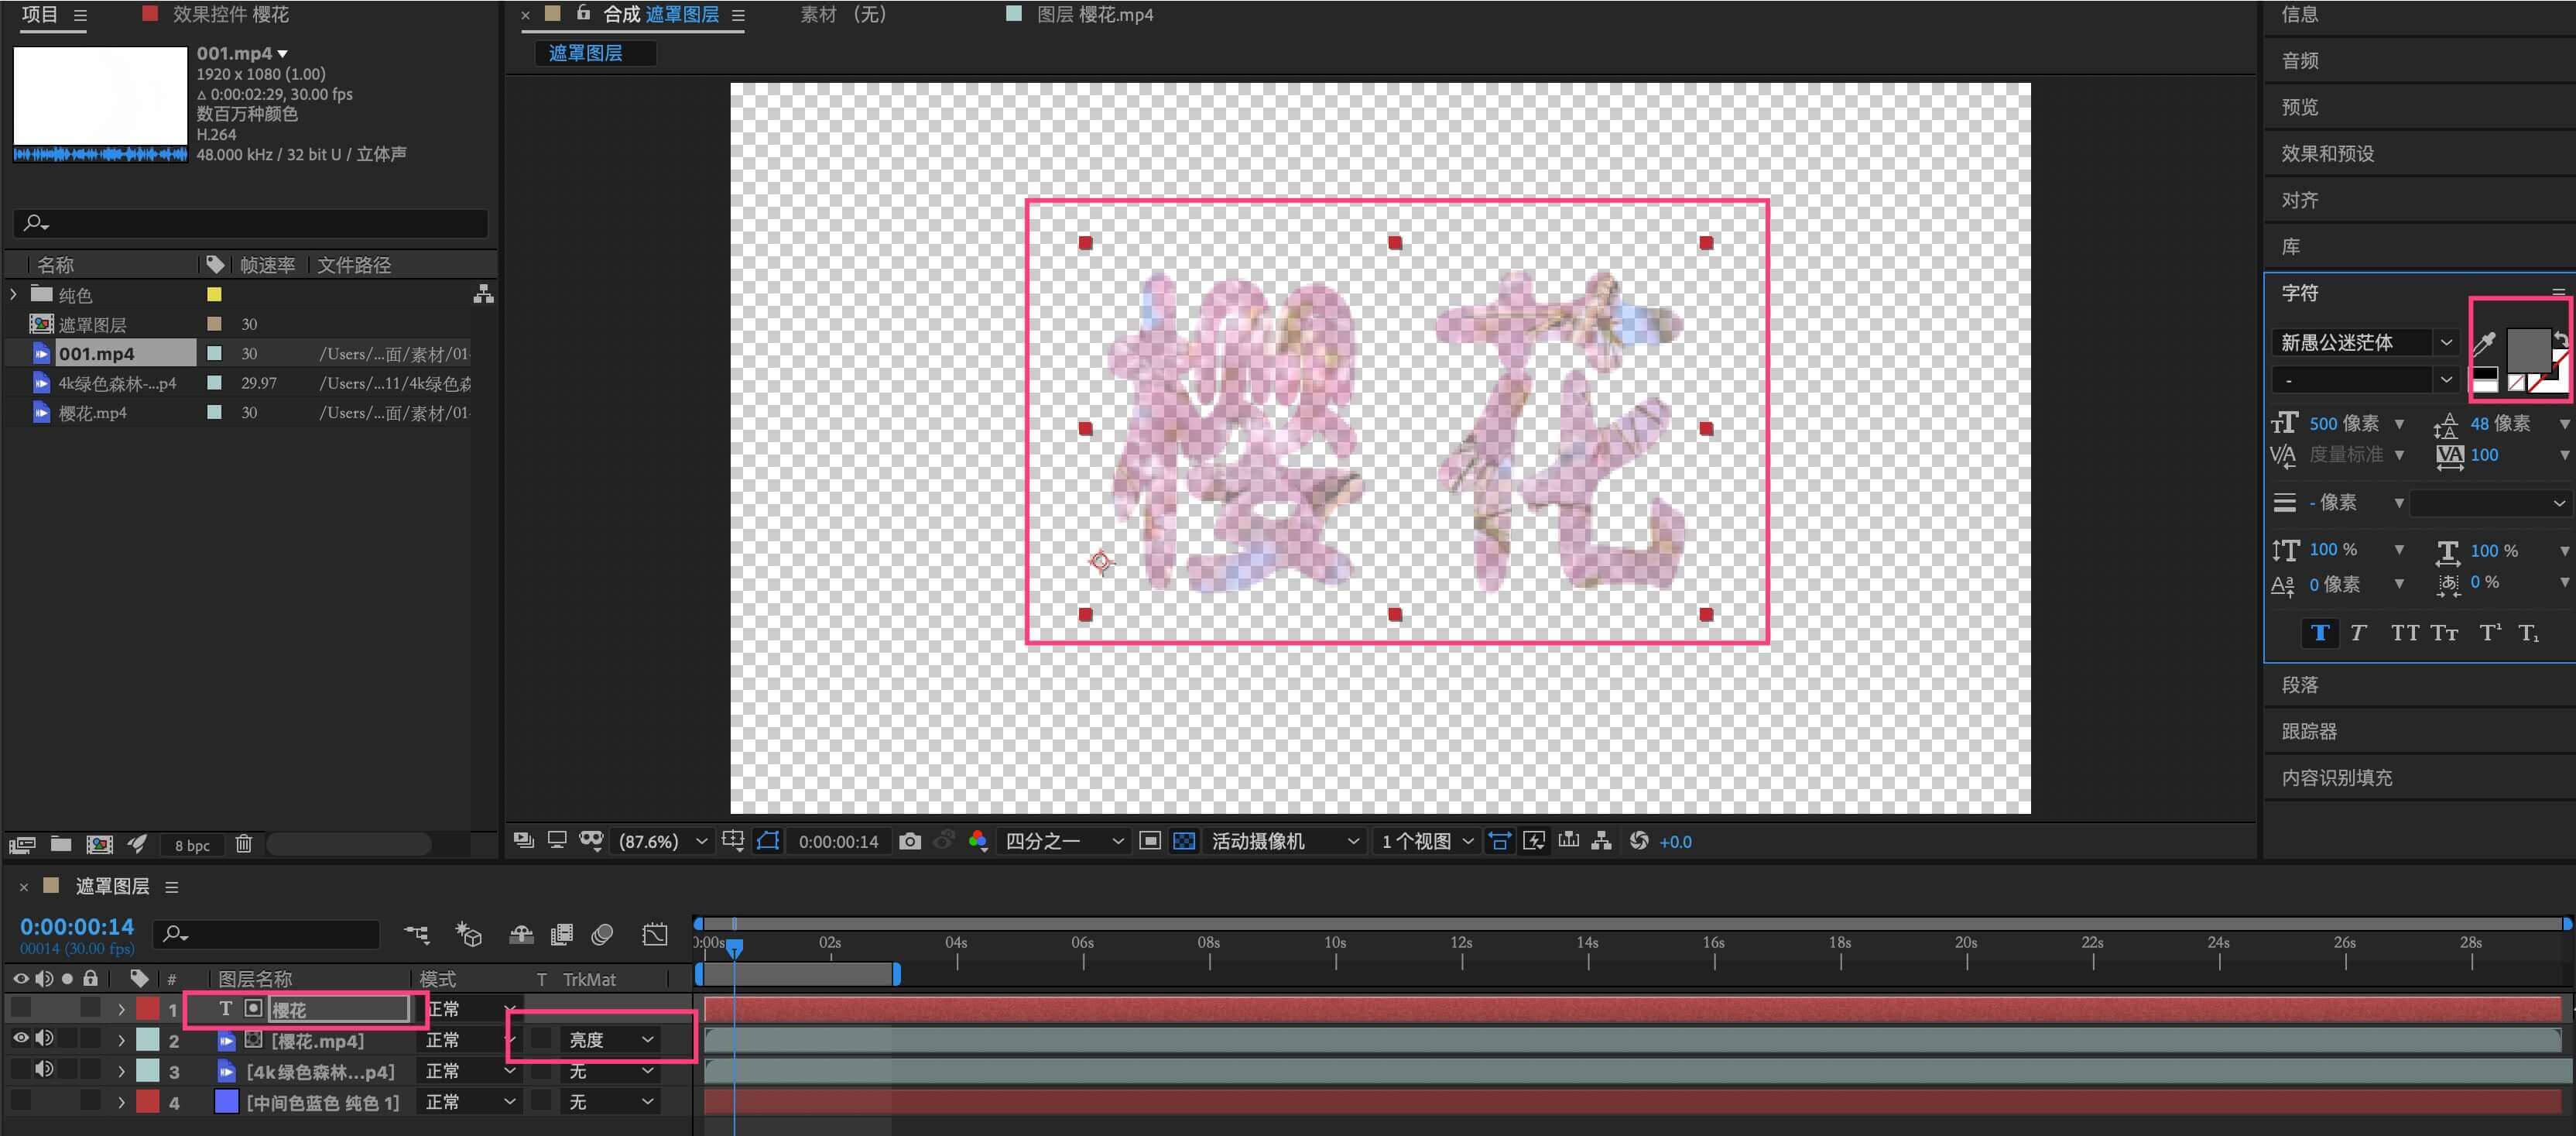Click the eyedropper in Character panel
The width and height of the screenshot is (2576, 1136).
[2484, 343]
